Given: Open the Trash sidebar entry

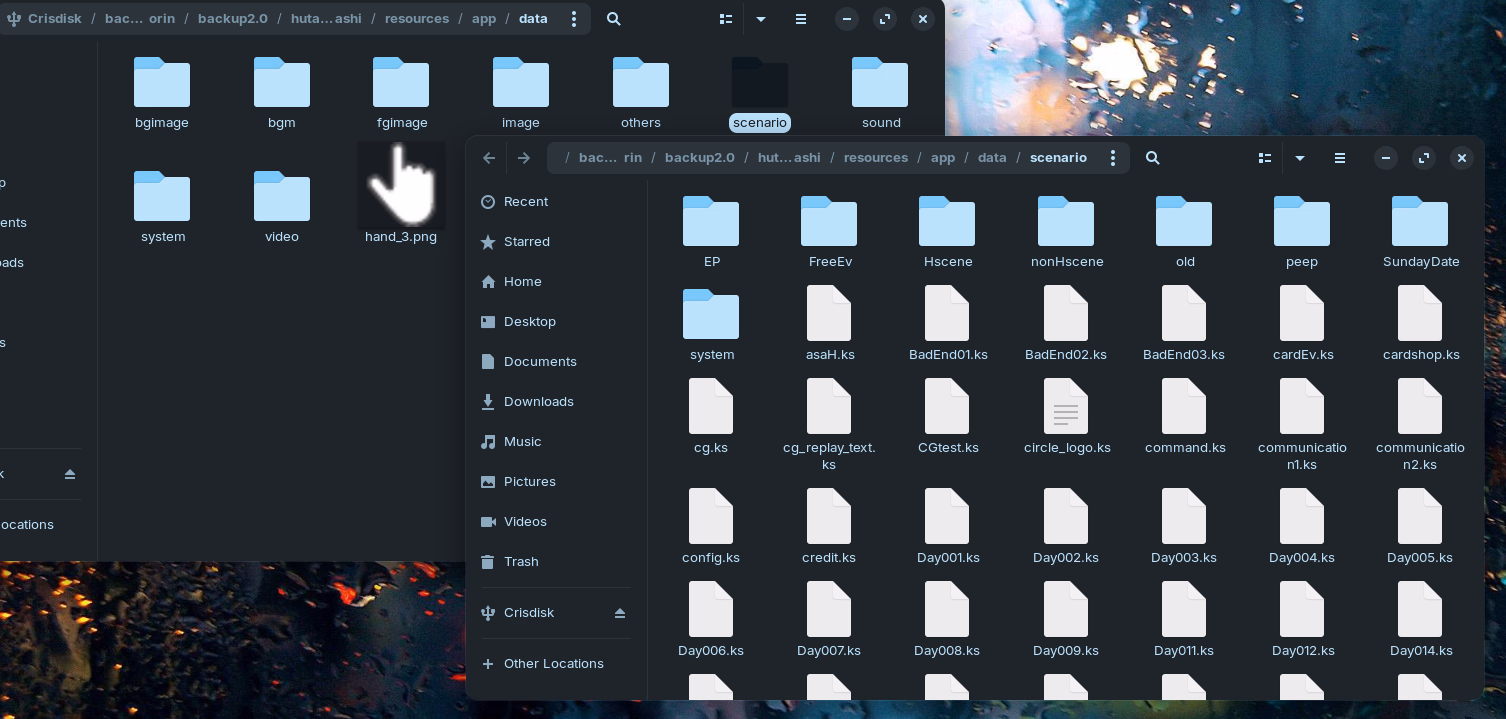Looking at the screenshot, I should pos(521,562).
